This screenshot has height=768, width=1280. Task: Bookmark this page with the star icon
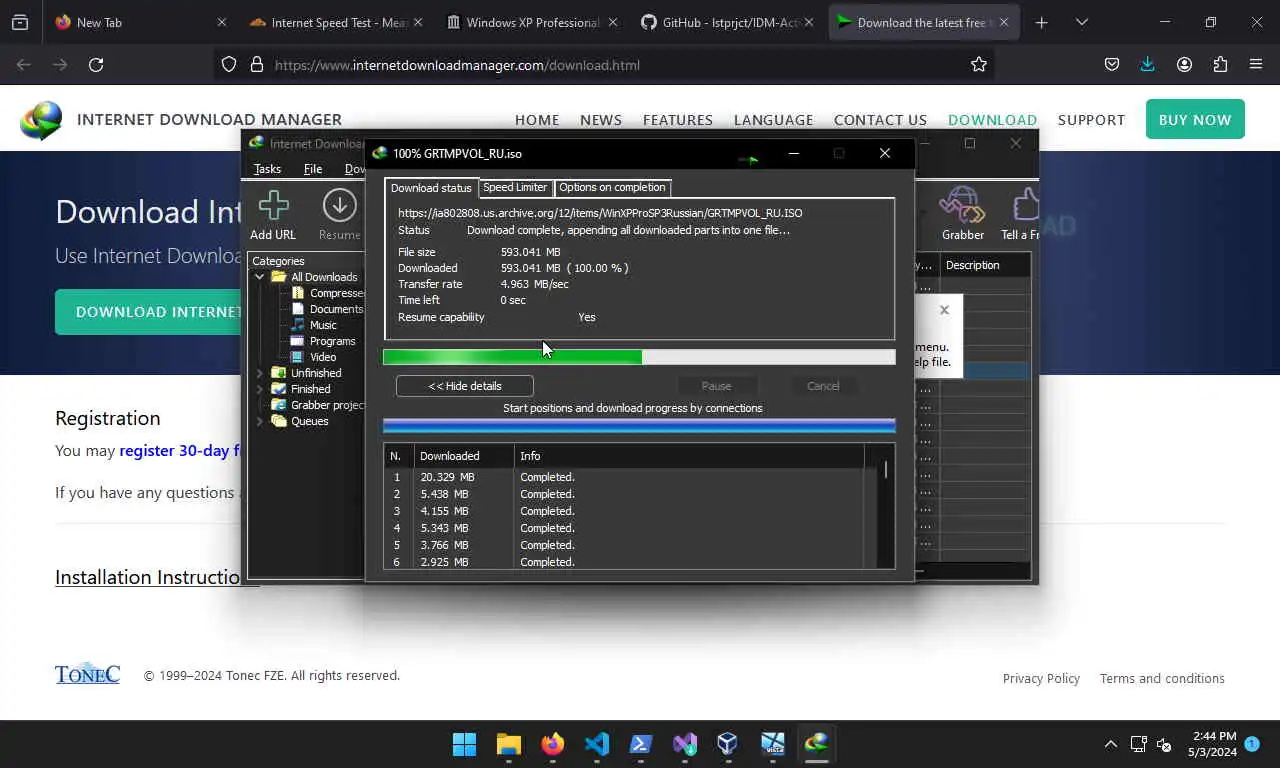[x=979, y=64]
